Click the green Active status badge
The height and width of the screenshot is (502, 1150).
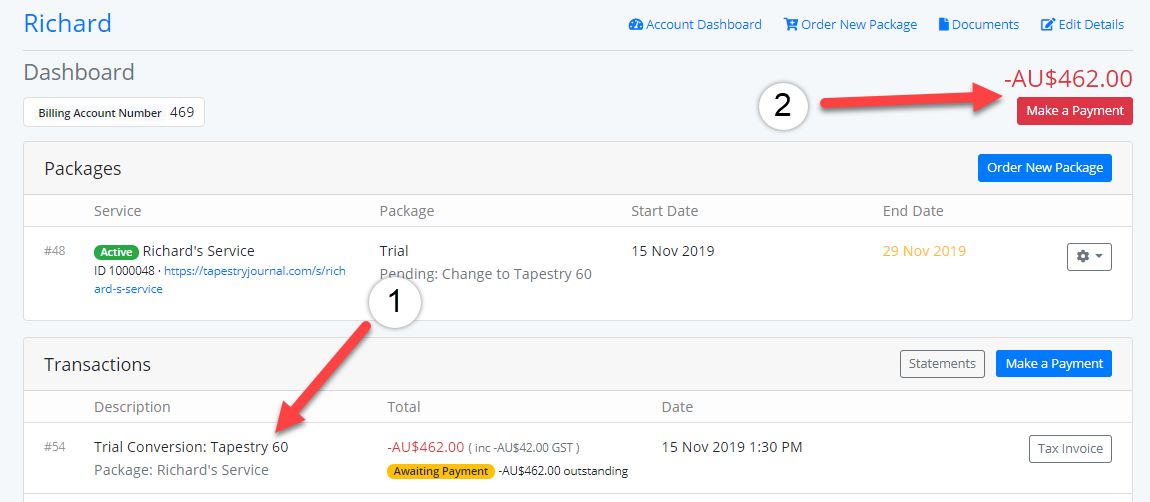116,252
